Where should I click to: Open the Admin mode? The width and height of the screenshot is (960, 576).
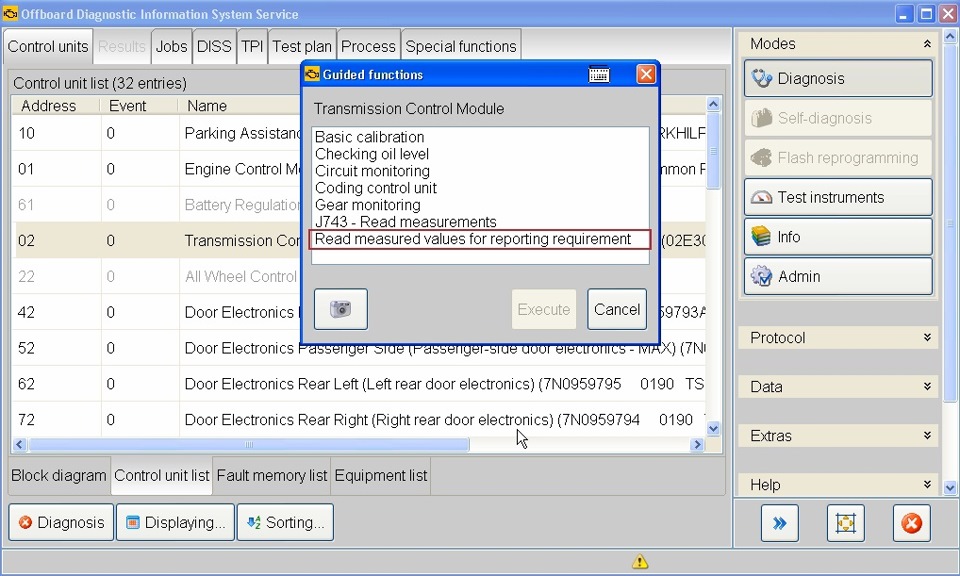[x=838, y=277]
